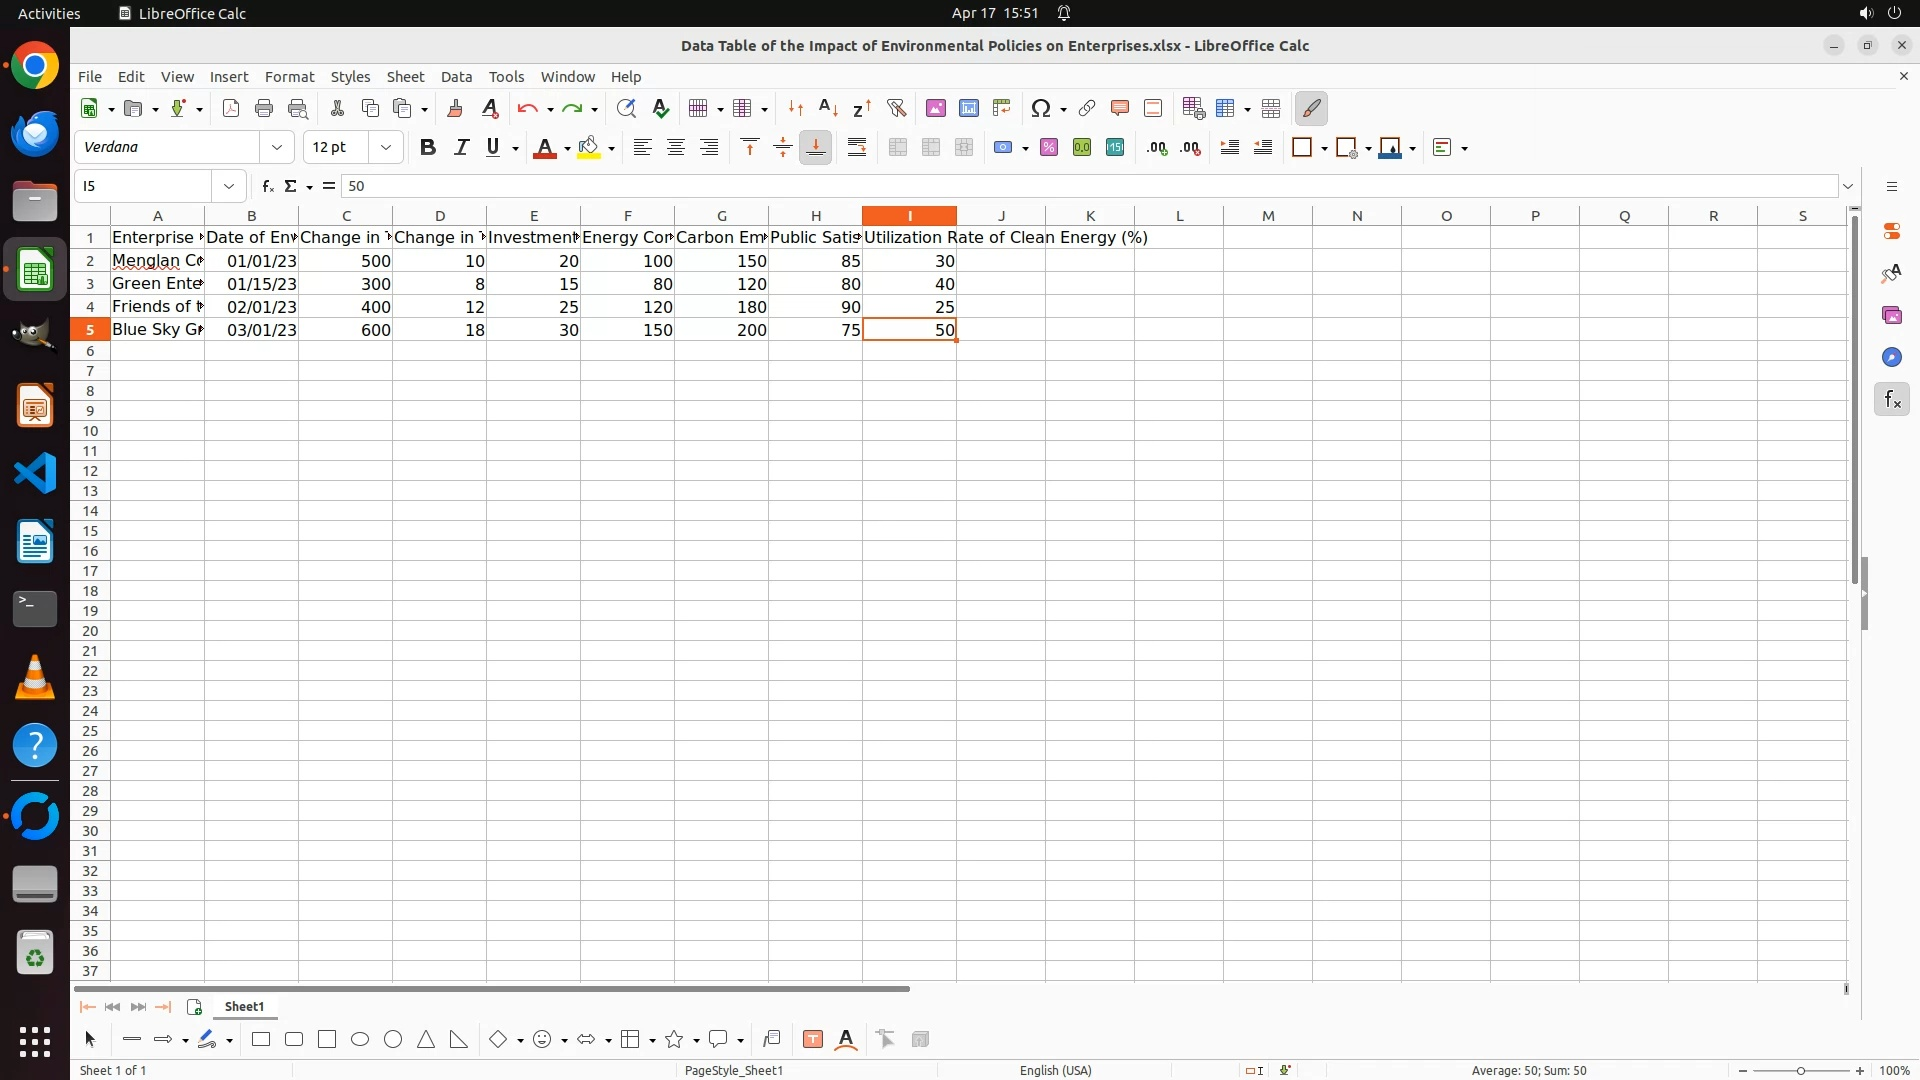The image size is (1920, 1080).
Task: Toggle Italic formatting
Action: coord(461,147)
